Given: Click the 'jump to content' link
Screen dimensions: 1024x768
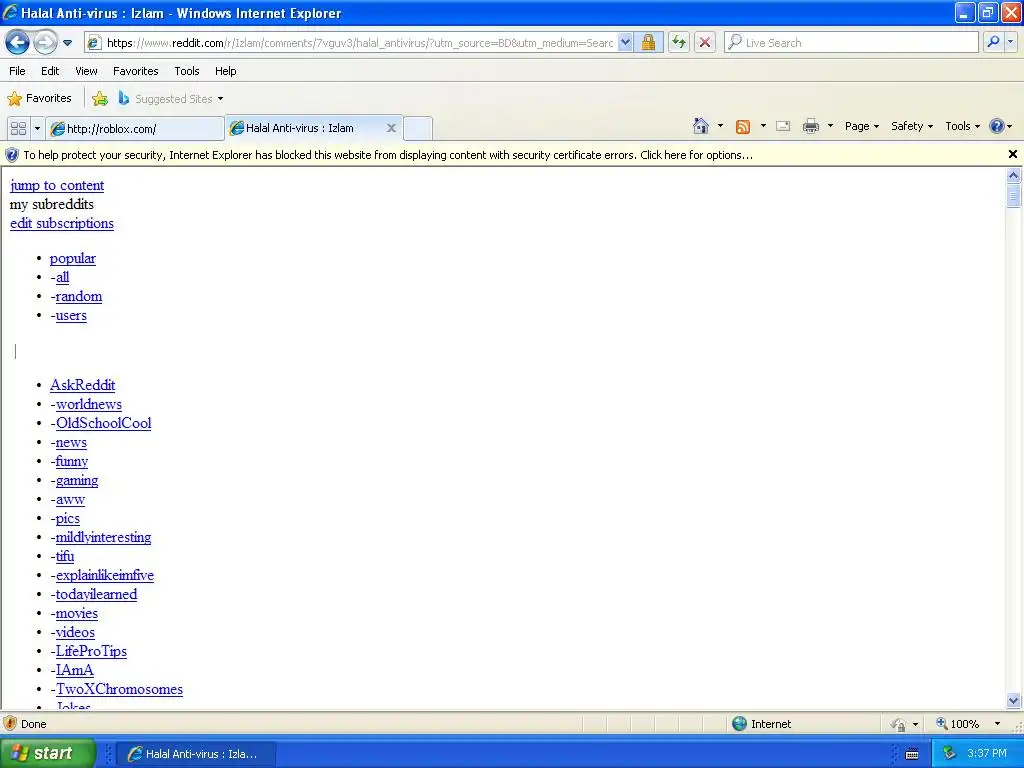Looking at the screenshot, I should [57, 185].
